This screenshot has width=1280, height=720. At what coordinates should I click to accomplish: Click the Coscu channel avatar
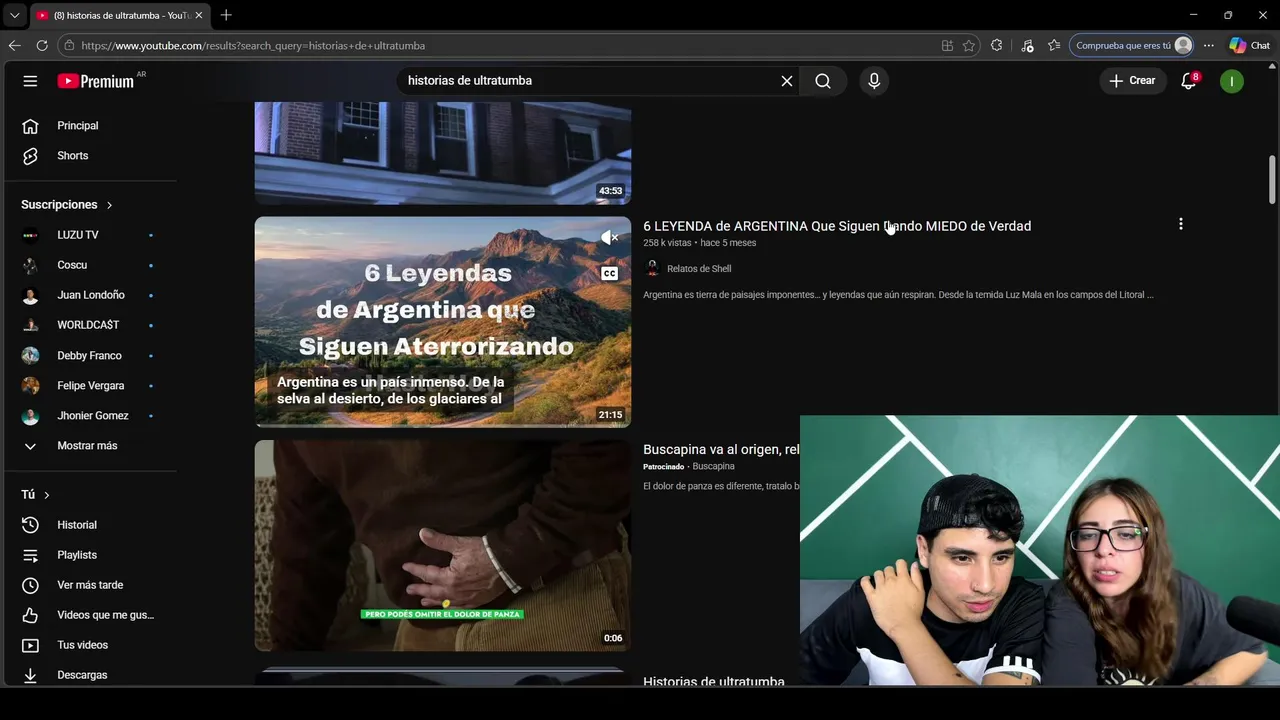(x=30, y=265)
